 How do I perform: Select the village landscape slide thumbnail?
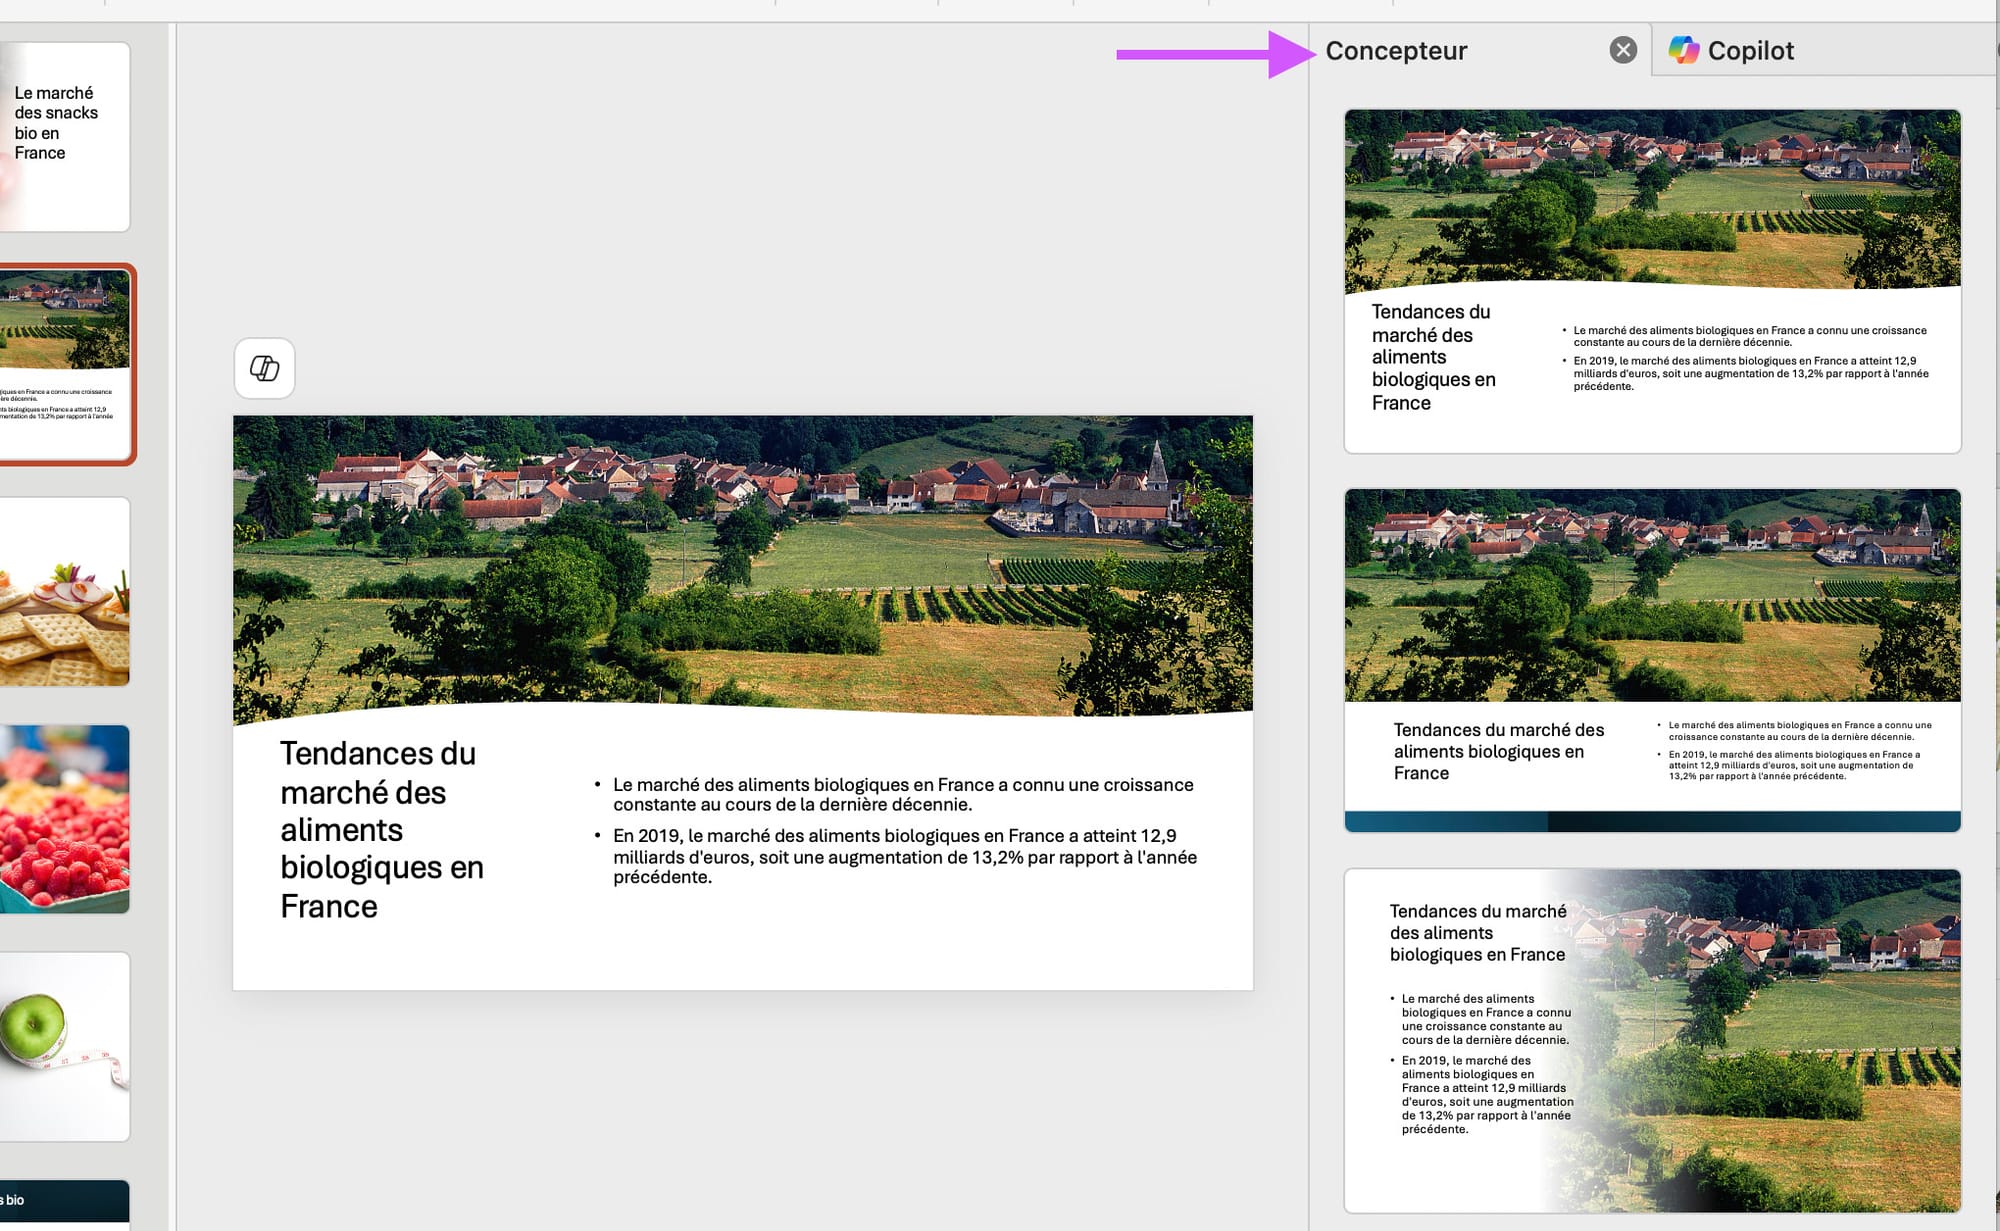coord(65,365)
